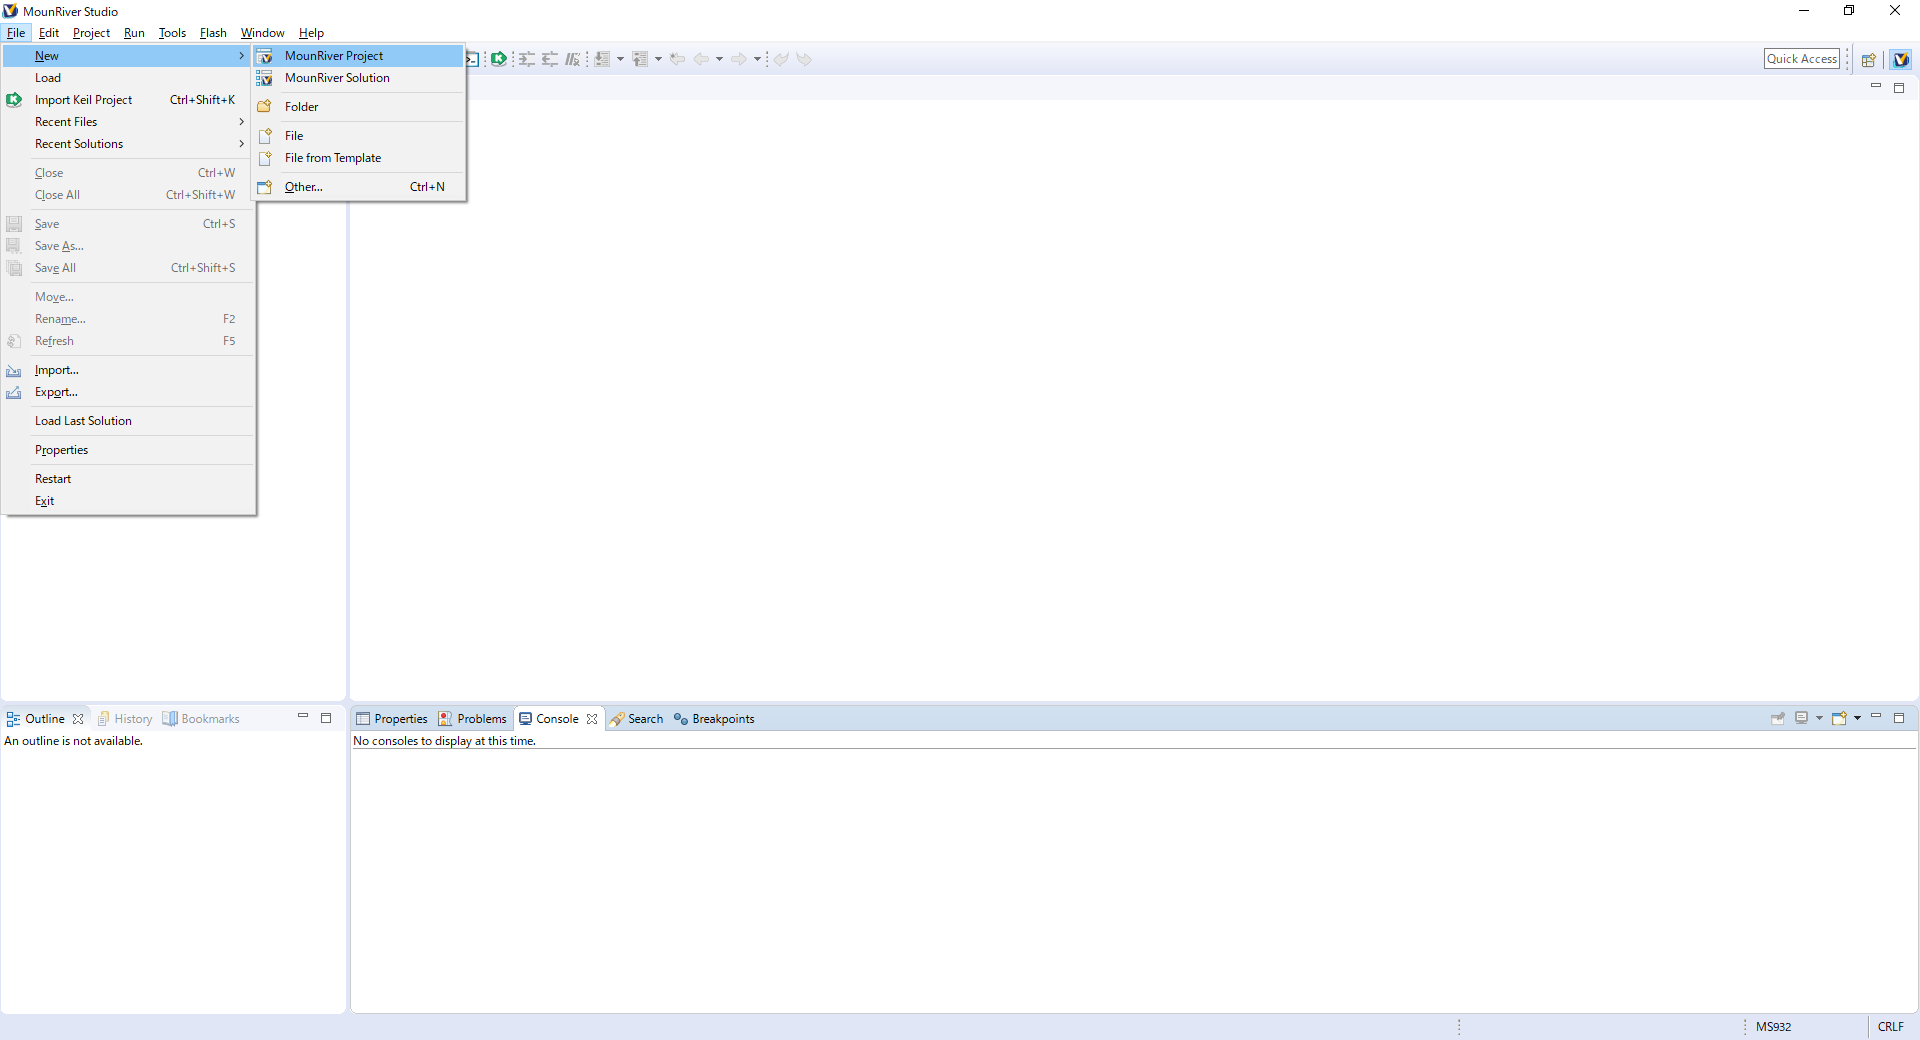Click the Shift Right indent toolbar icon

[526, 59]
